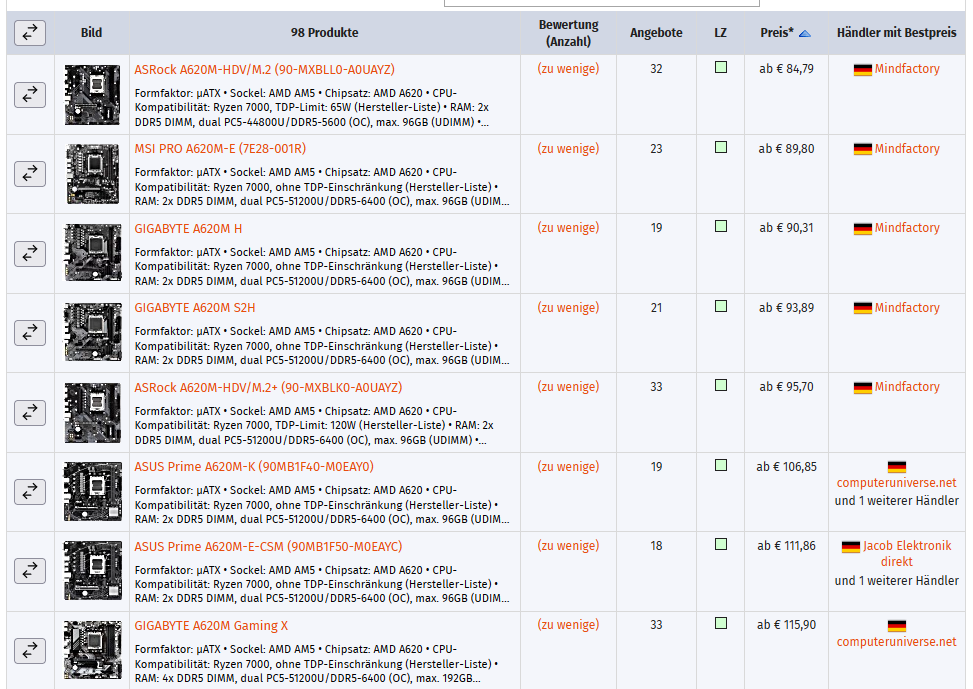Open GIGABYTE A620M Gaming X product link
Image resolution: width=973 pixels, height=689 pixels.
tap(211, 626)
